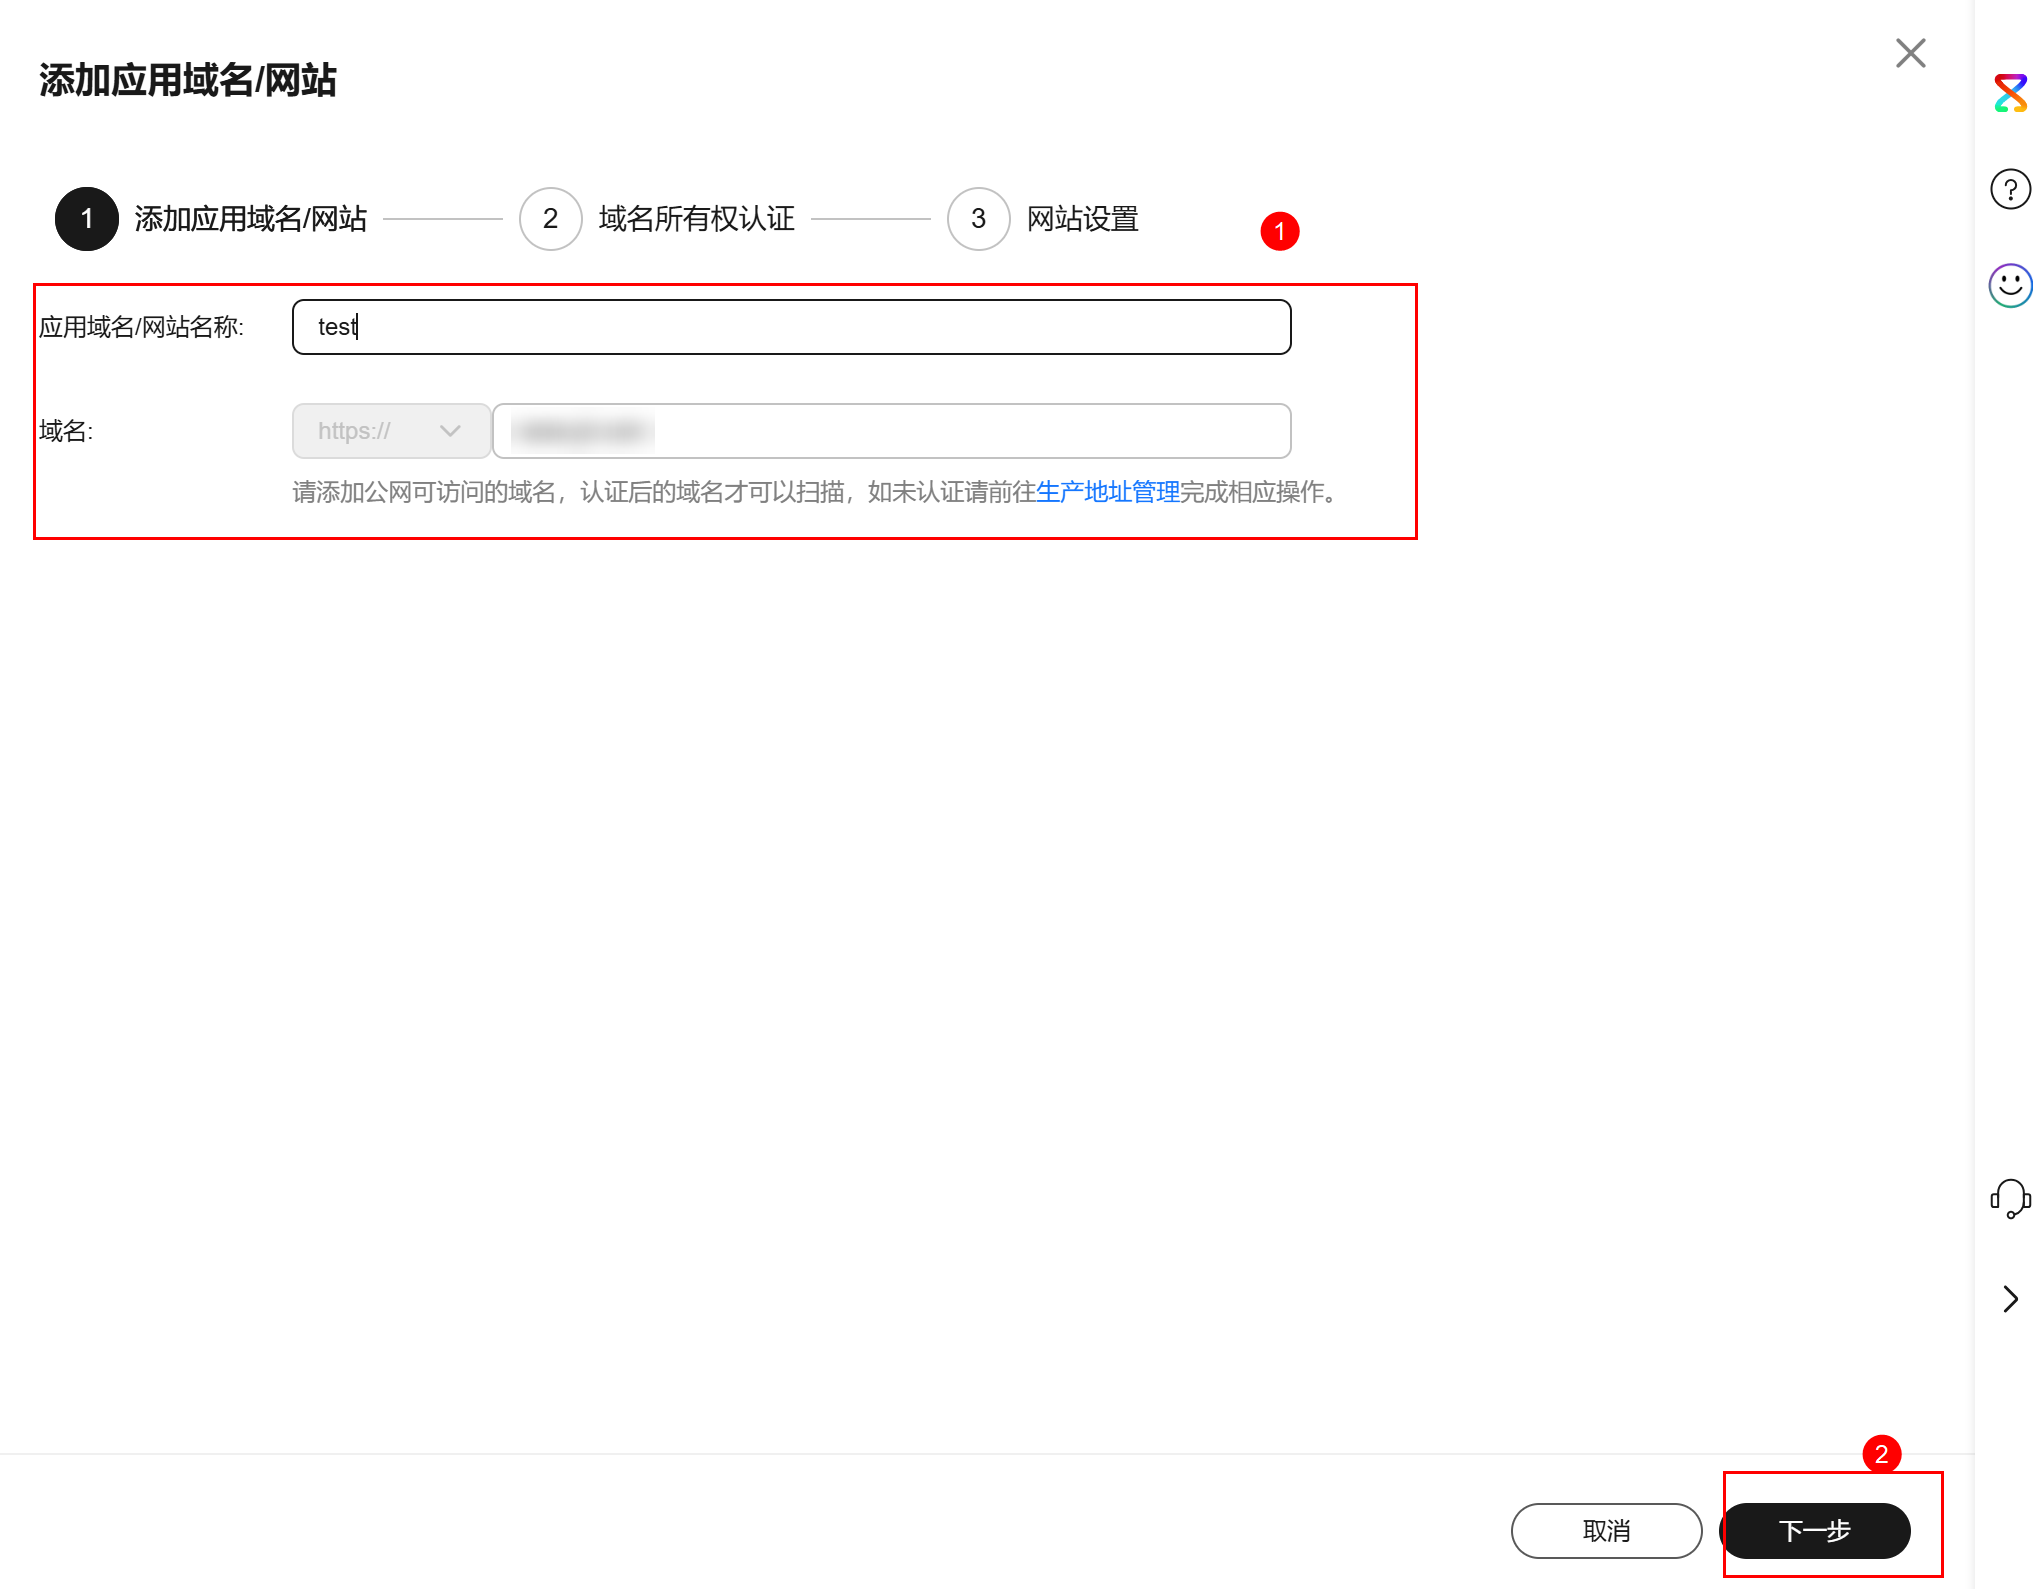The height and width of the screenshot is (1589, 2033).
Task: Click the step 2 circle indicator
Action: [551, 219]
